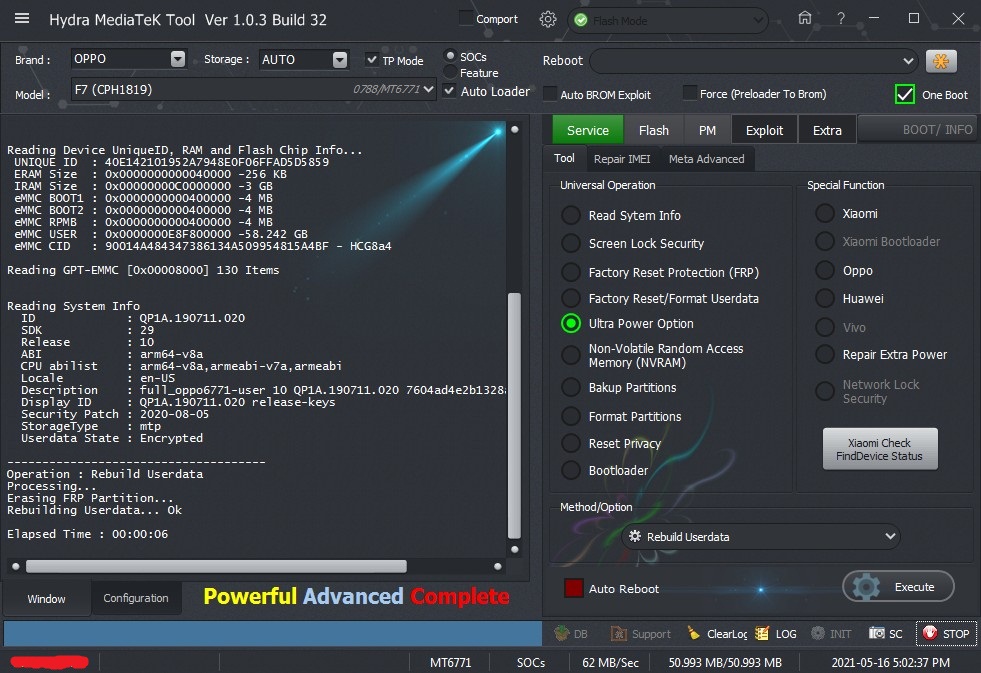
Task: Toggle the One Boot checkbox
Action: coord(905,94)
